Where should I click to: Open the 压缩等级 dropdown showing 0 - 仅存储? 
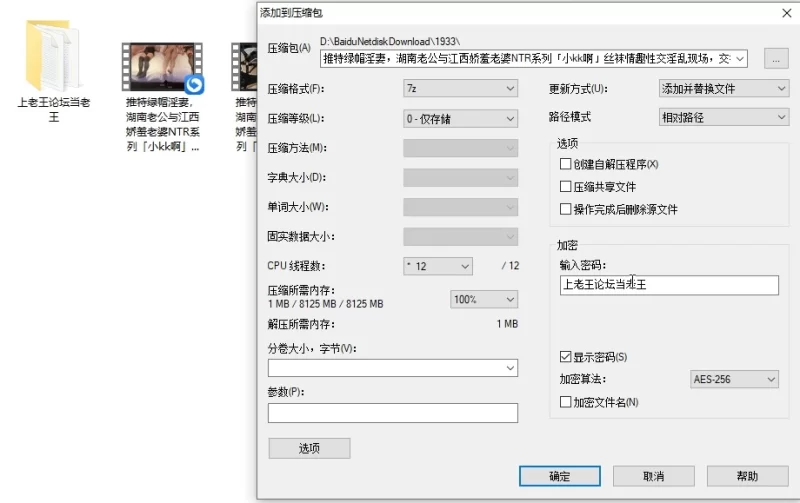point(460,119)
